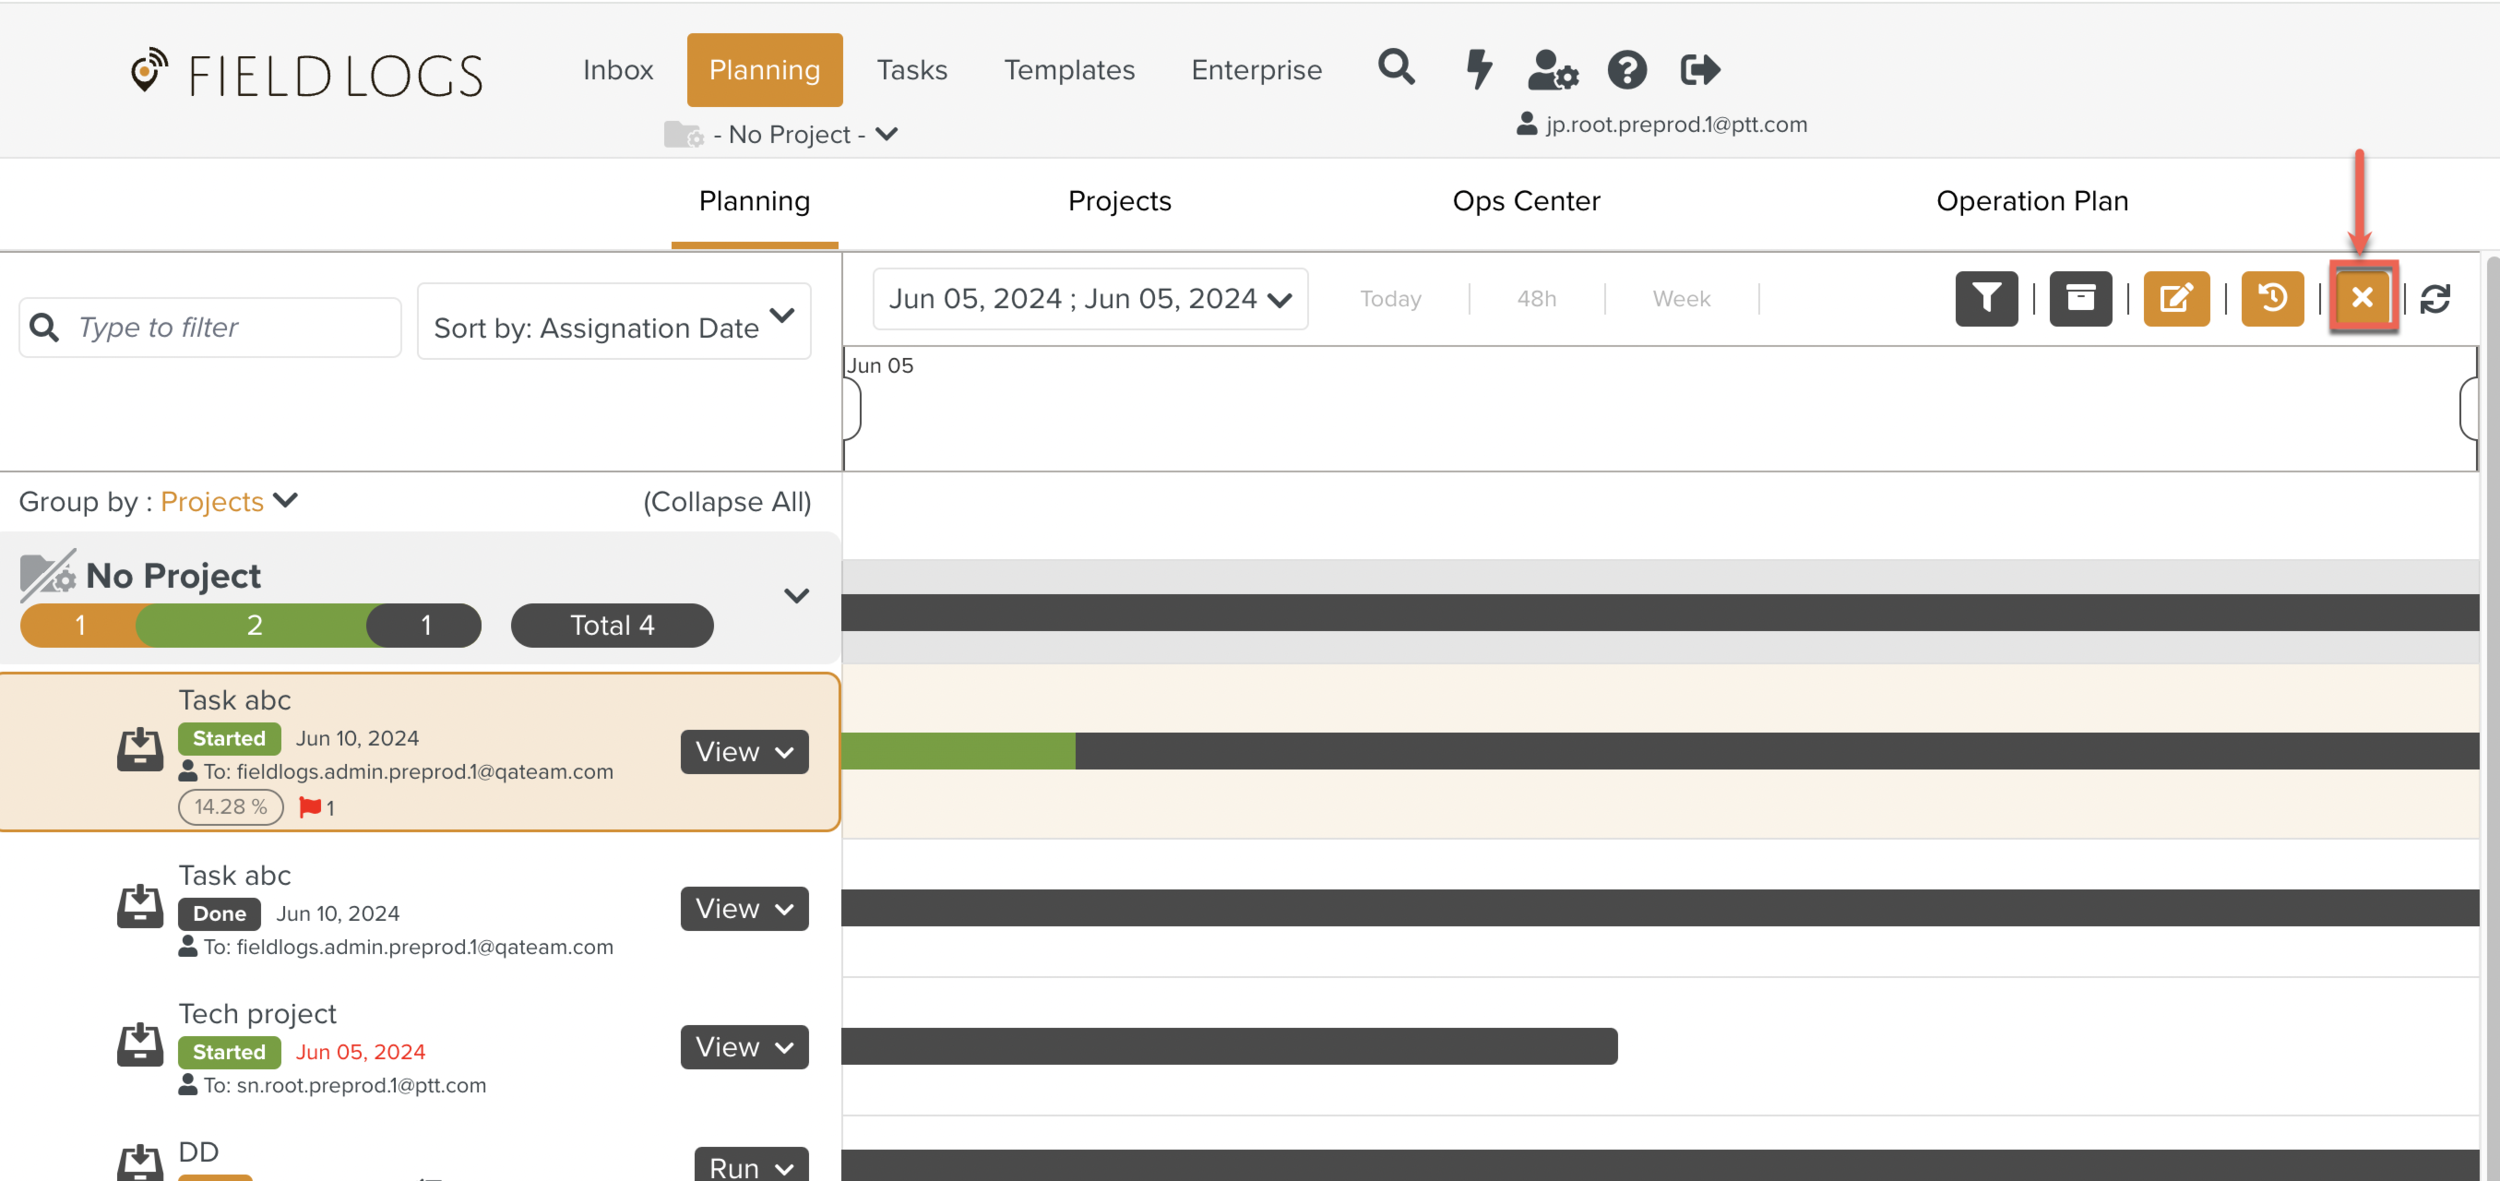Open the Templates menu item
The height and width of the screenshot is (1181, 2500).
pyautogui.click(x=1069, y=70)
